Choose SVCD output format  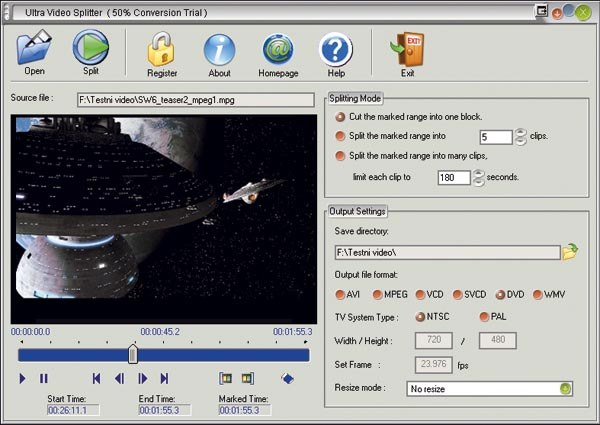(x=457, y=295)
